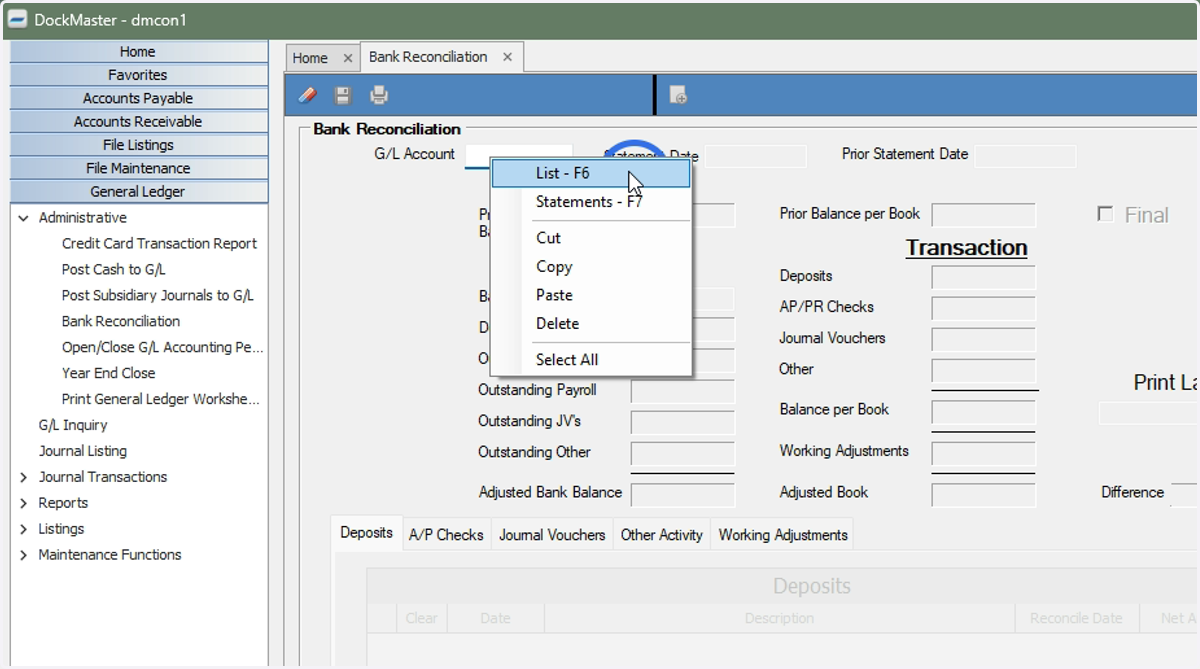The height and width of the screenshot is (669, 1200).
Task: Close the Home tab
Action: coord(347,58)
